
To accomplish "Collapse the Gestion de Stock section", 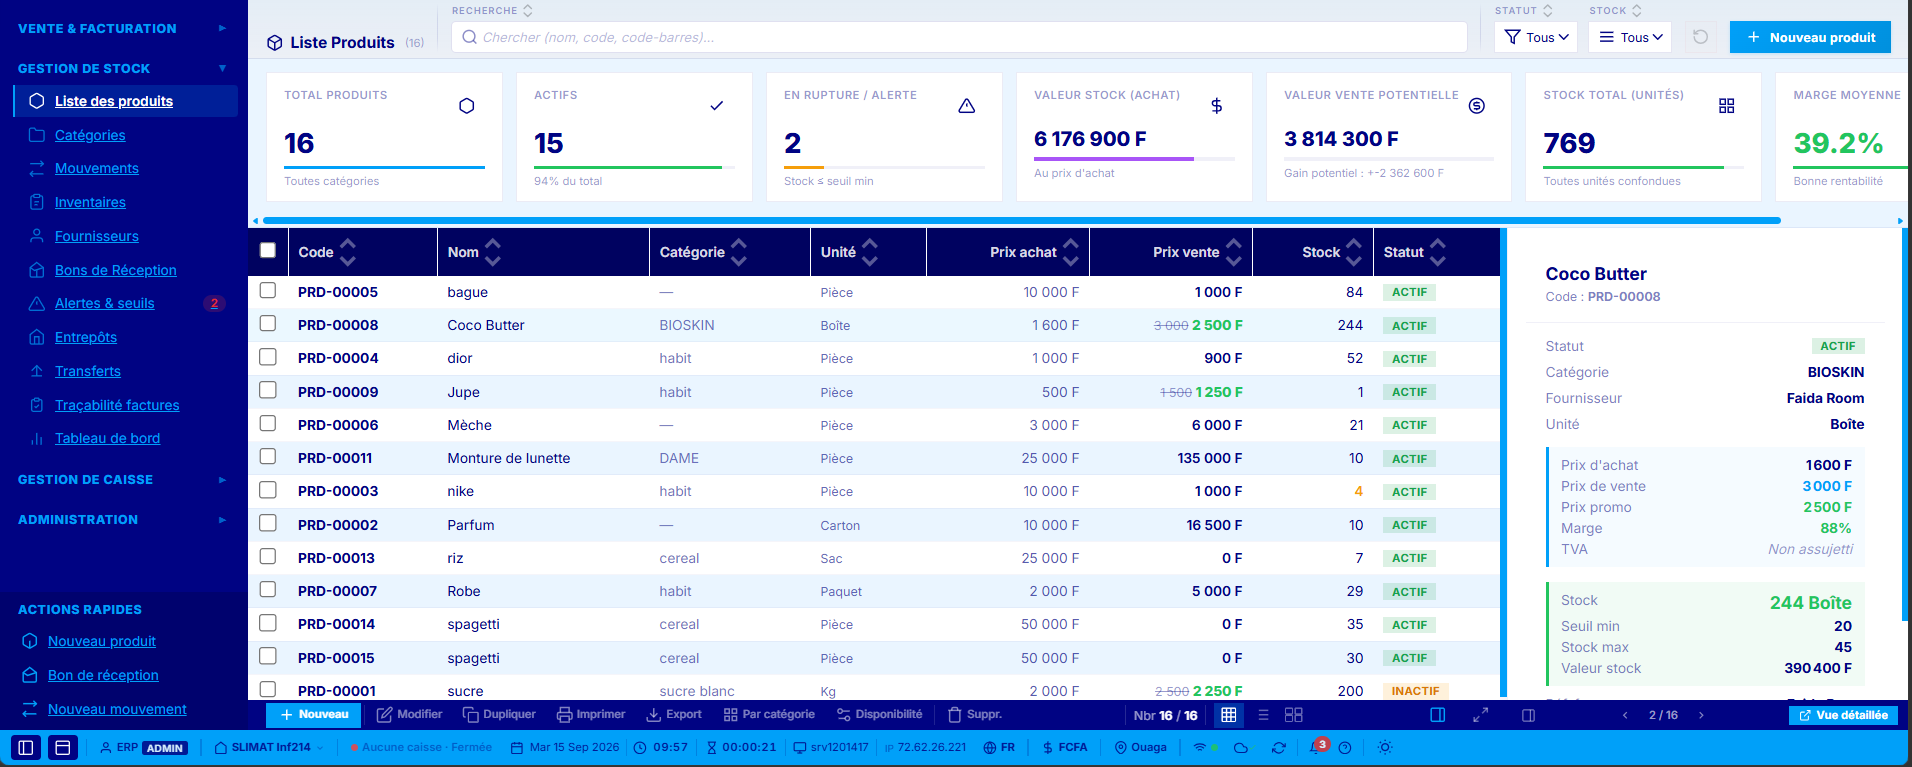I will (x=122, y=69).
